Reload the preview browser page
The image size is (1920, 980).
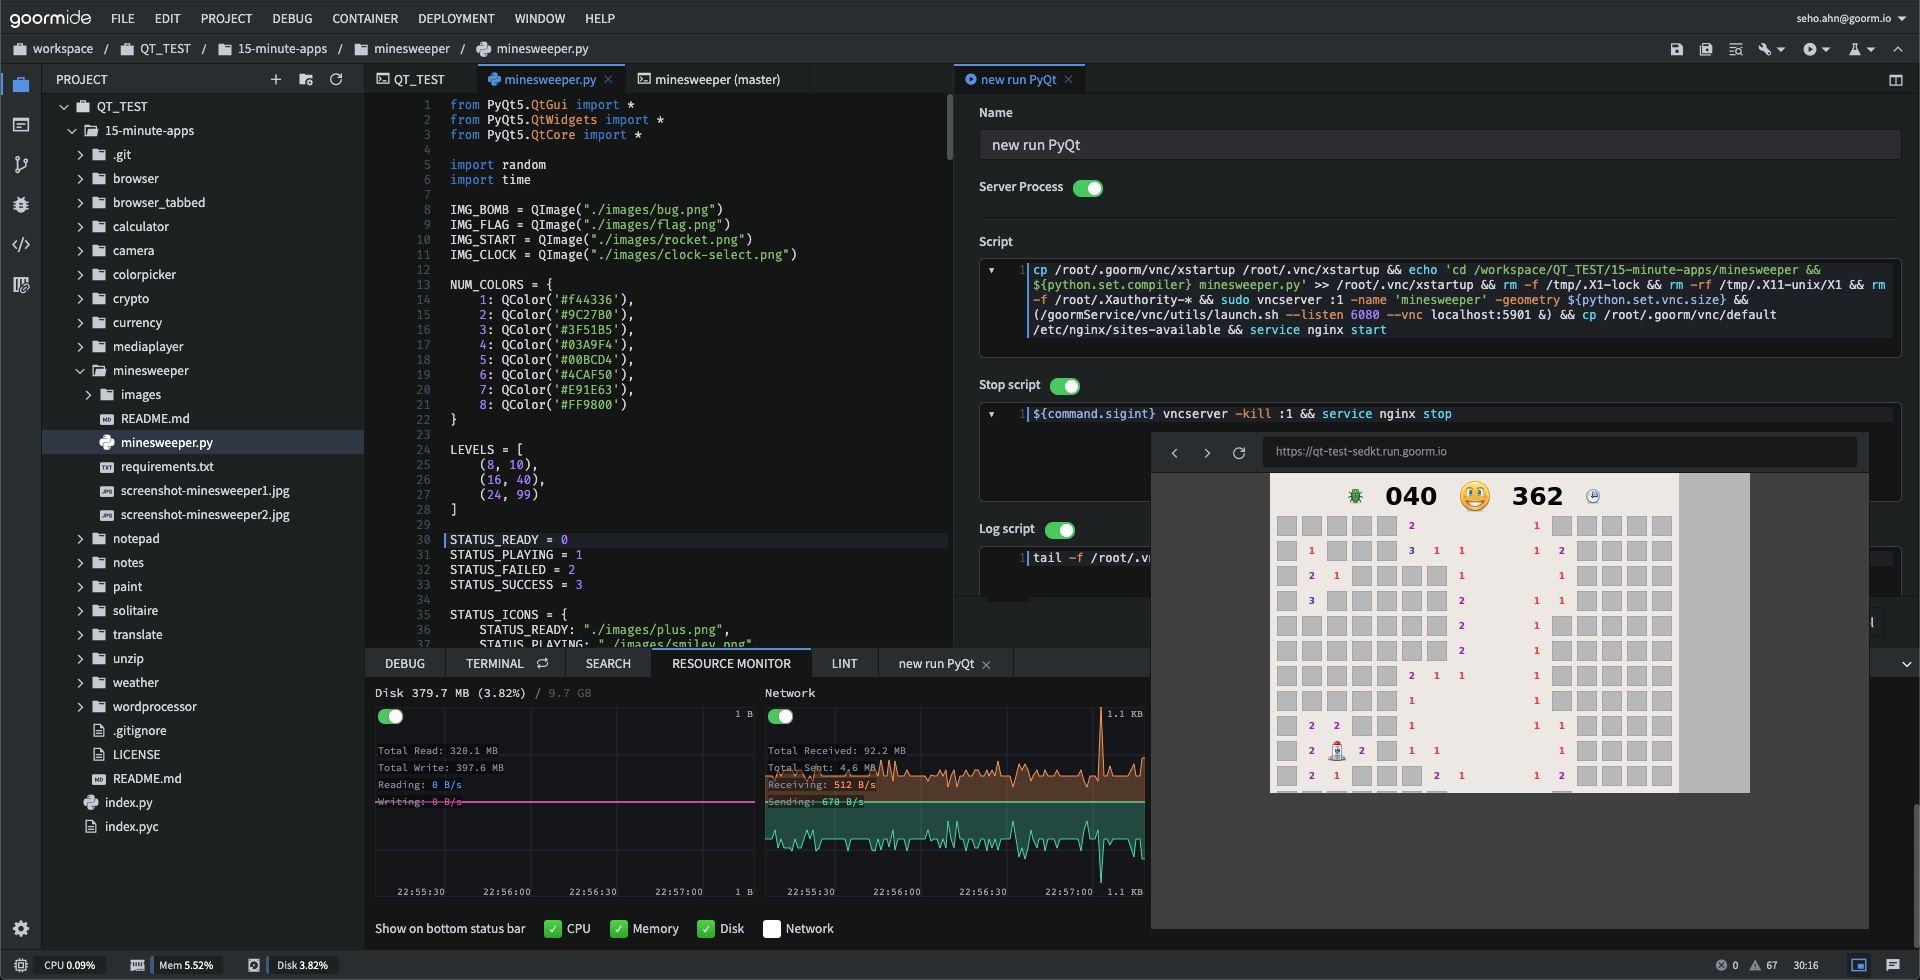1239,452
